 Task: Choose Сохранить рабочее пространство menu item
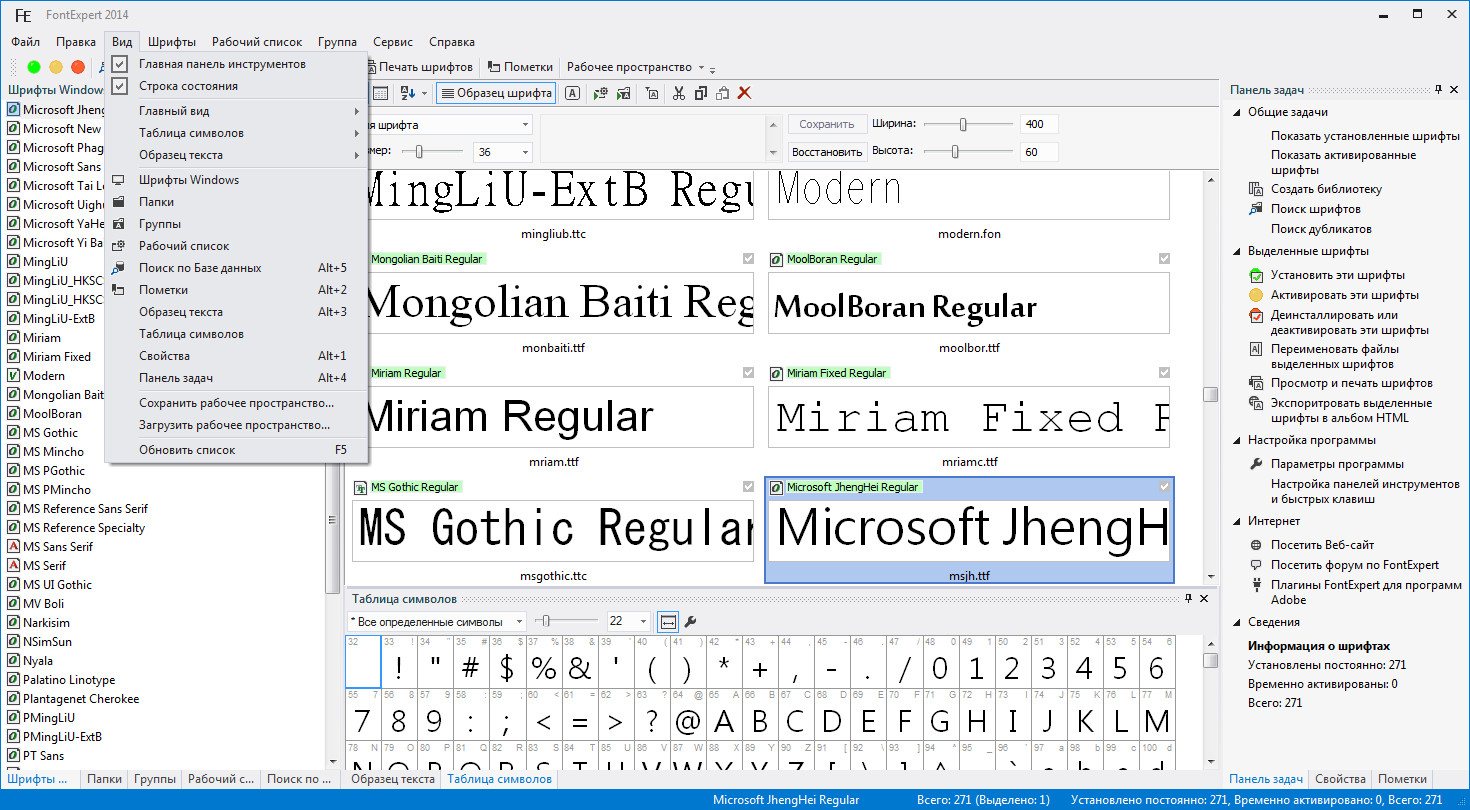point(237,403)
